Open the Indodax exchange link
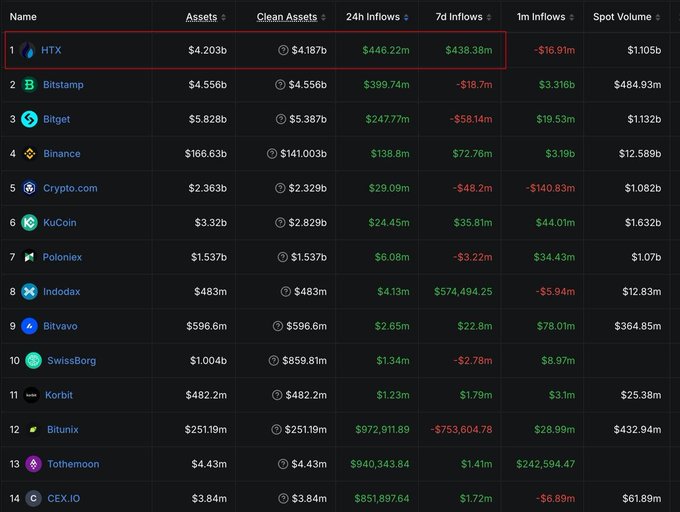The height and width of the screenshot is (512, 680). click(62, 292)
